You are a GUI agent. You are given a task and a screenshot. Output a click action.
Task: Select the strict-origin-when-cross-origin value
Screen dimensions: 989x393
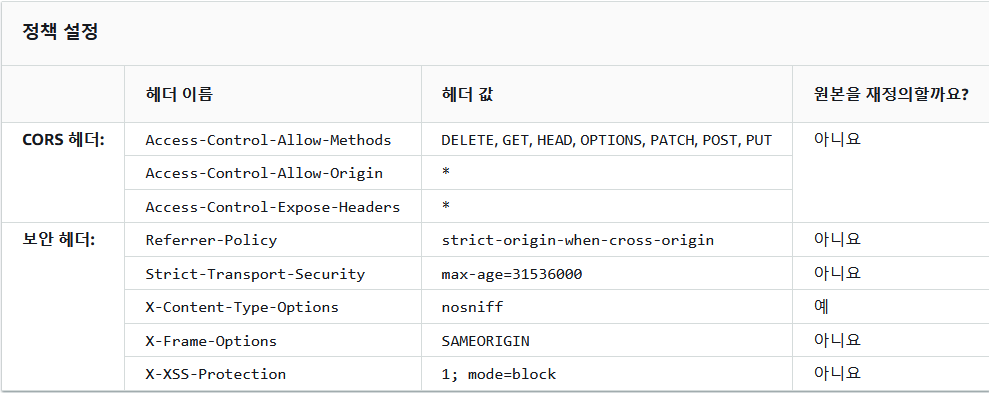(x=578, y=240)
